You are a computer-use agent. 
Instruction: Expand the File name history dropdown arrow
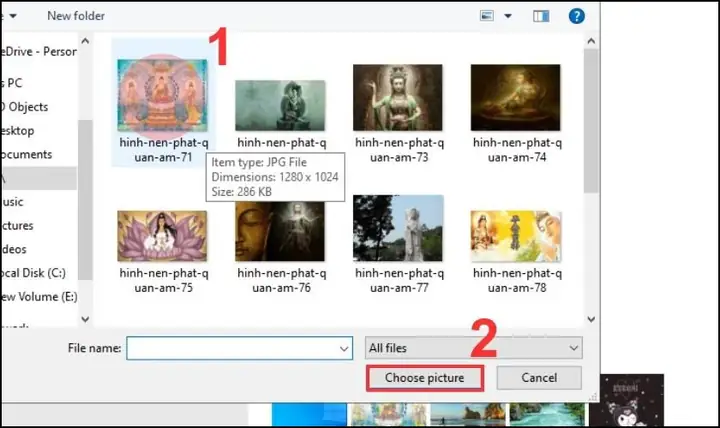click(x=344, y=349)
